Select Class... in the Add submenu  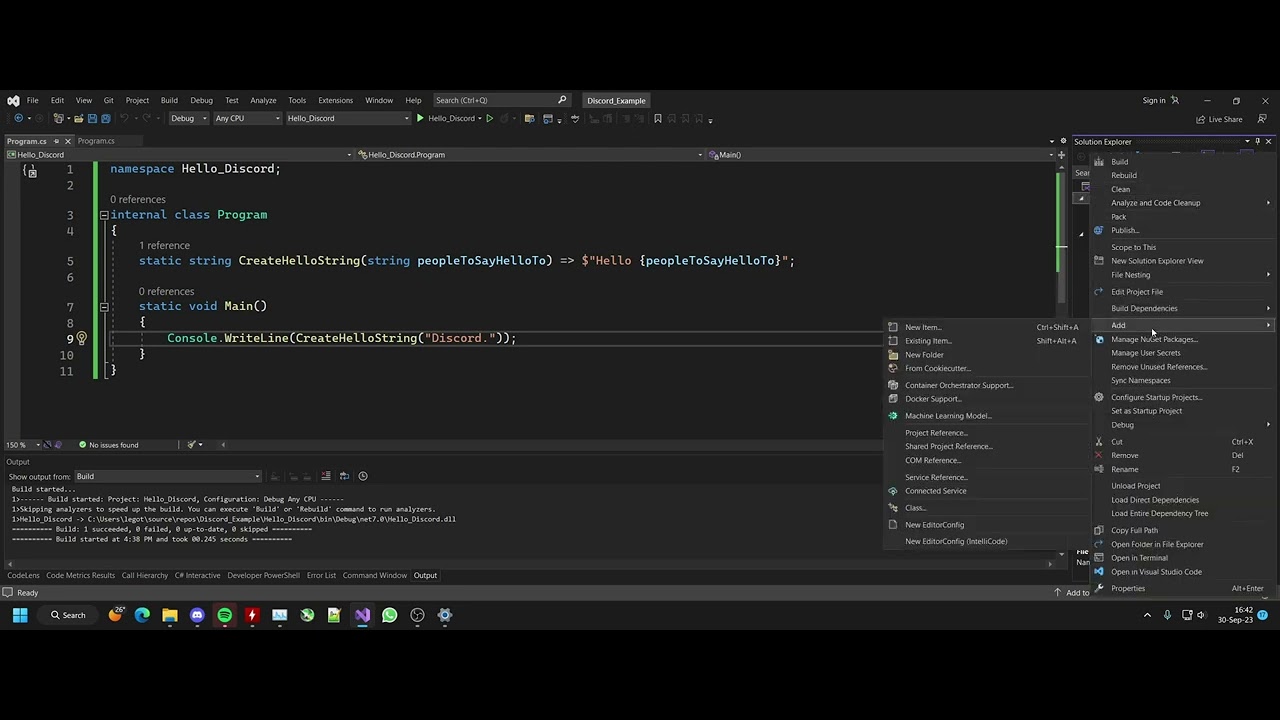pos(985,508)
